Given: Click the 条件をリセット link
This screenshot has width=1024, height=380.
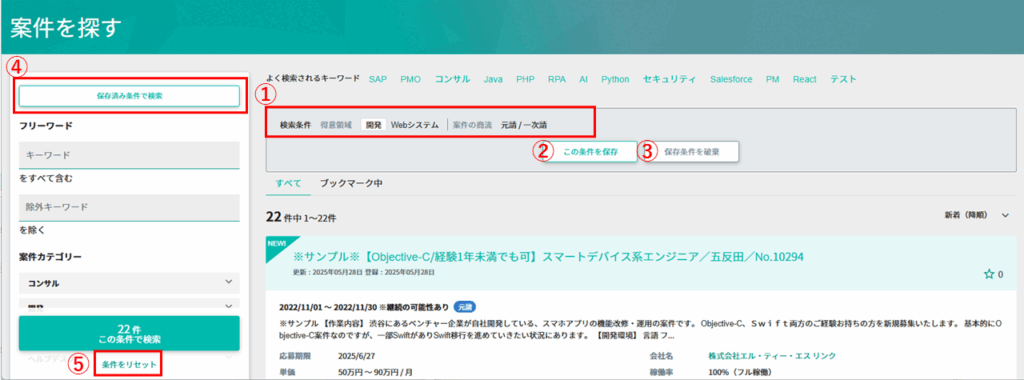Looking at the screenshot, I should tap(129, 365).
